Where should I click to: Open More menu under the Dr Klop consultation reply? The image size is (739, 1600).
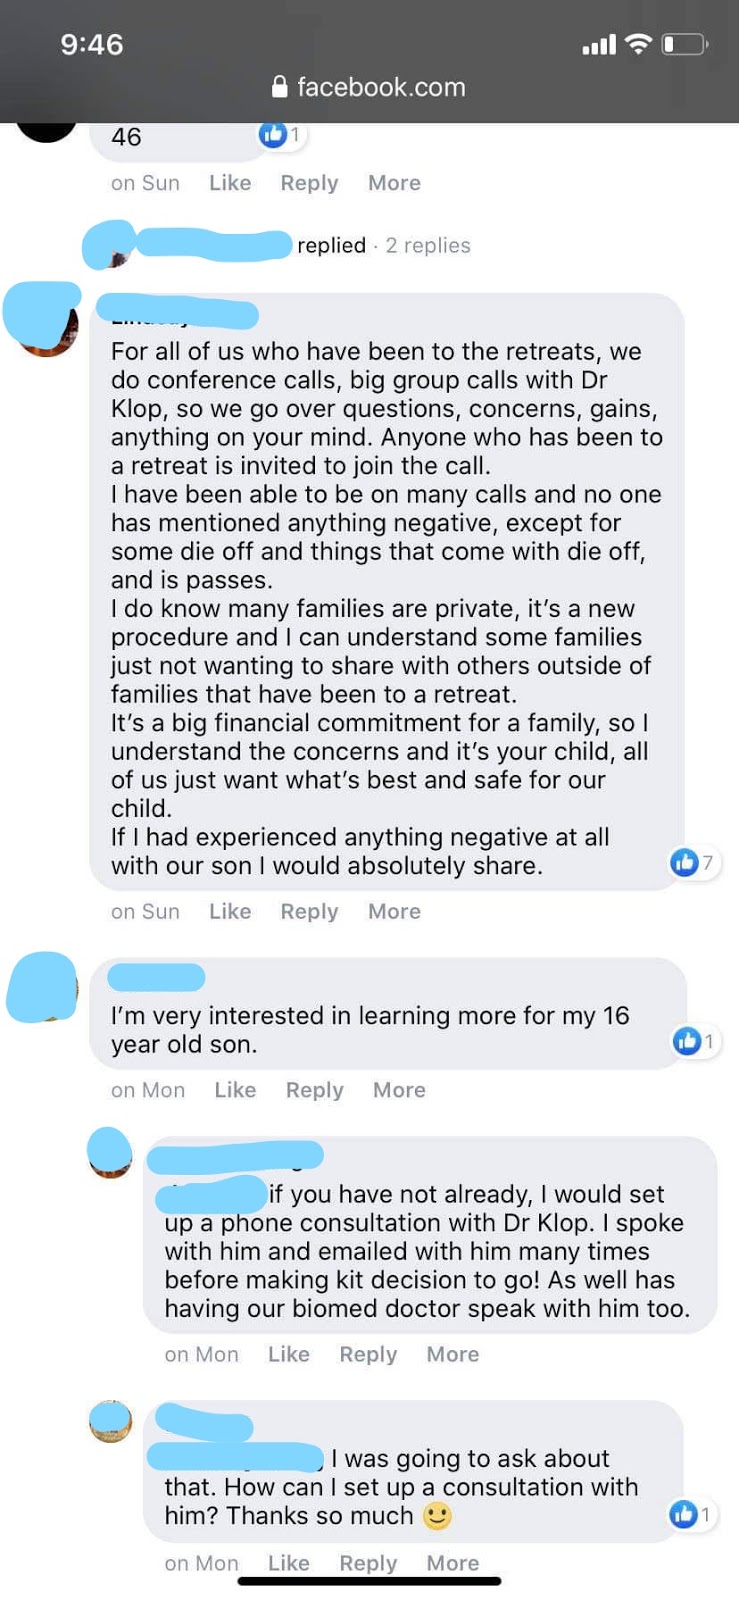click(x=452, y=1354)
